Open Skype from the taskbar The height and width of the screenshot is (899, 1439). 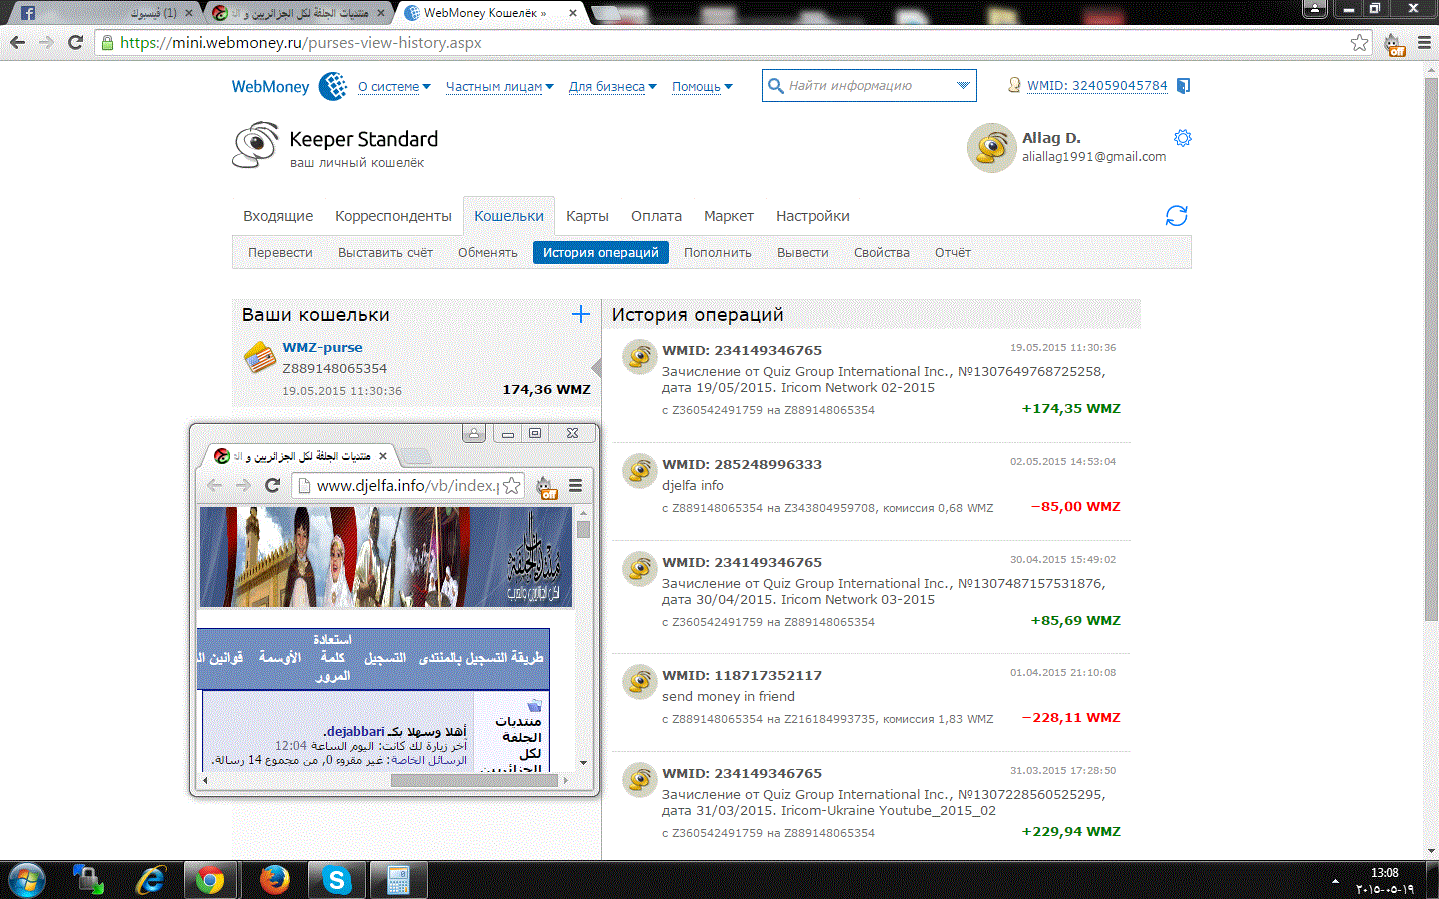[x=337, y=880]
